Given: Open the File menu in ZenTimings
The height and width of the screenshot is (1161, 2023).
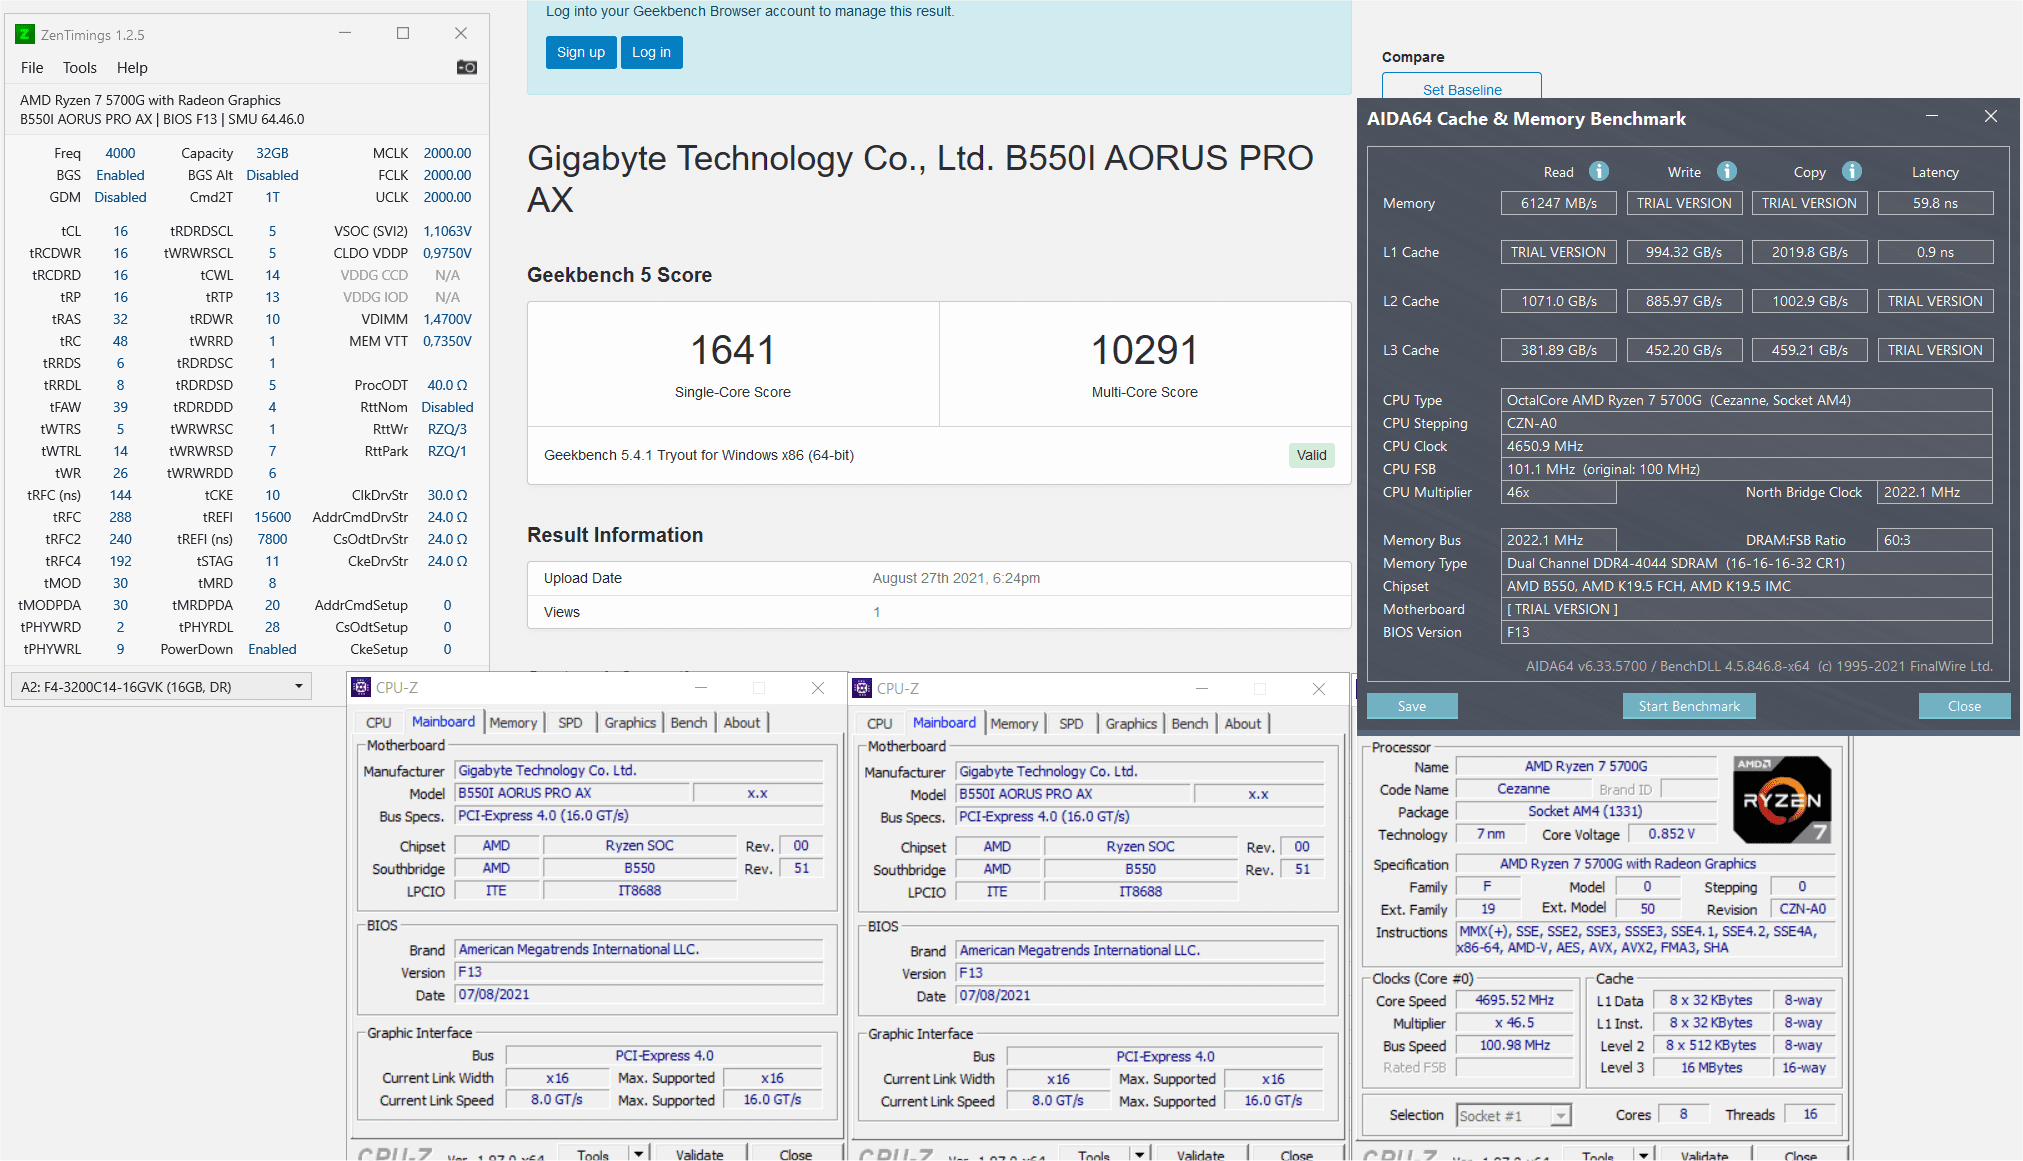Looking at the screenshot, I should point(32,68).
